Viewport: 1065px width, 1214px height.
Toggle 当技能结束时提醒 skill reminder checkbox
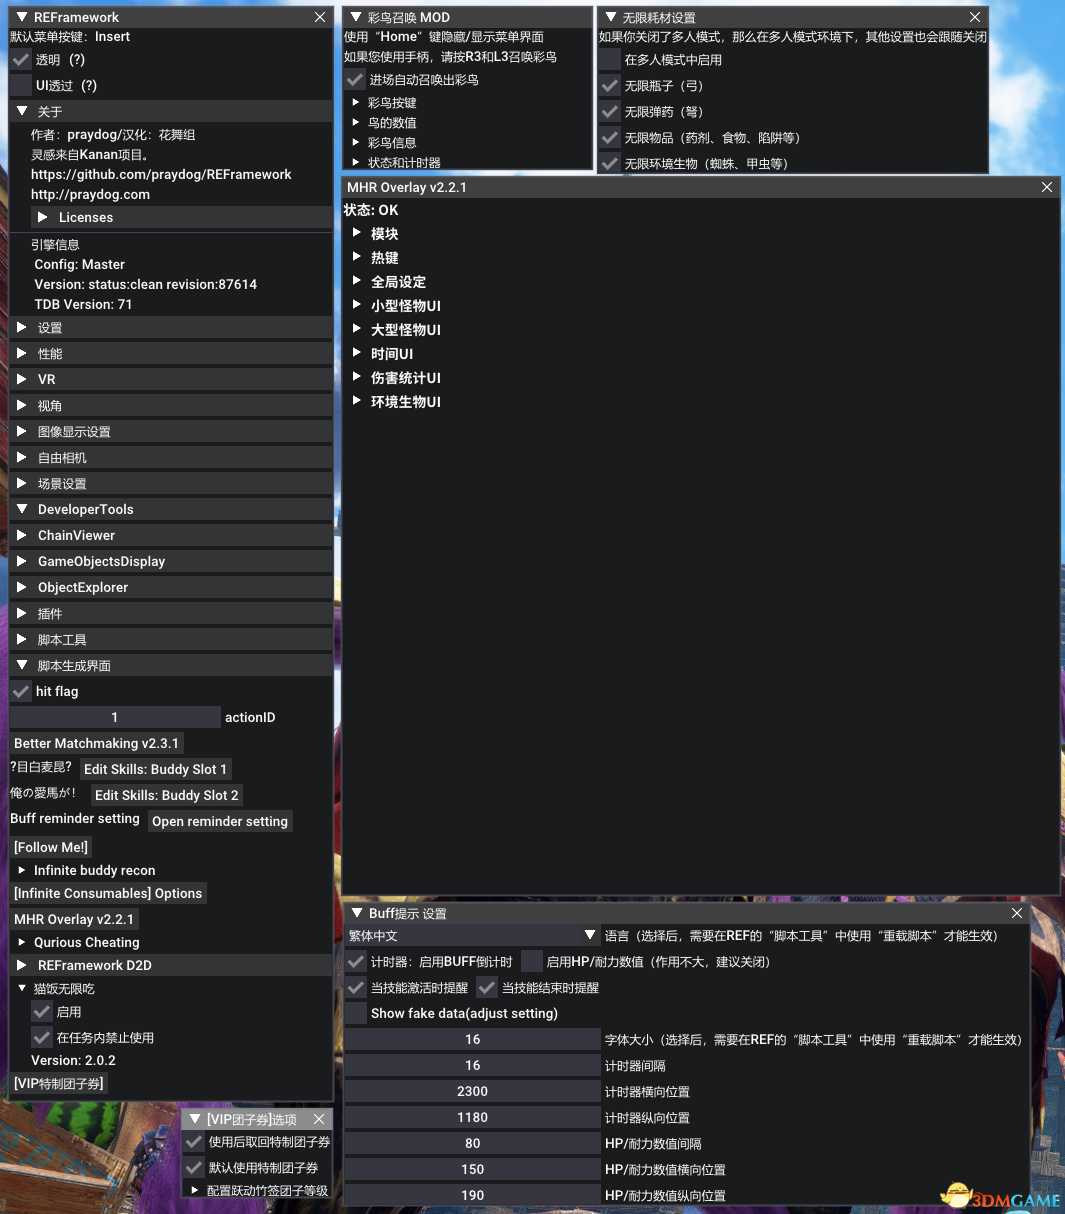[x=487, y=987]
